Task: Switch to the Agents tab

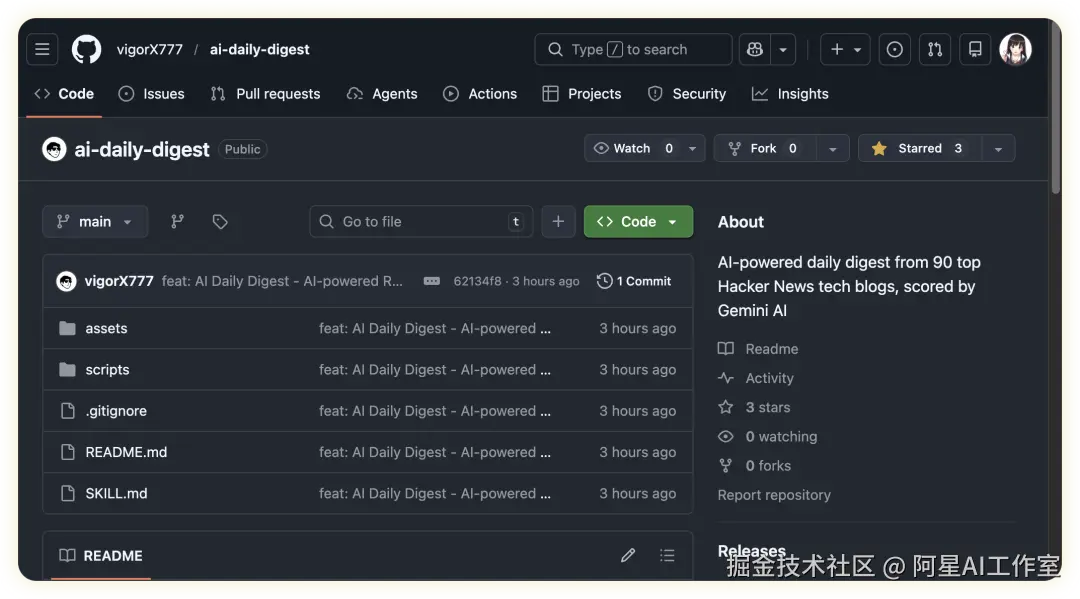Action: pos(382,94)
